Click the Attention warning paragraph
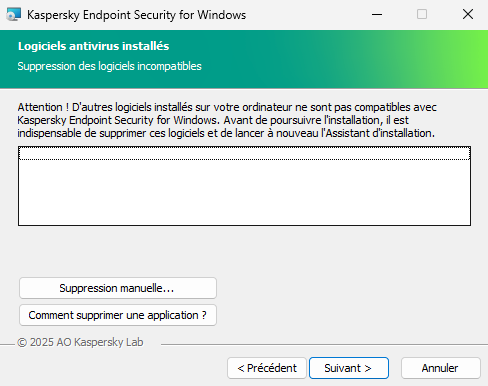Viewport: 488px width, 386px height. [227, 120]
